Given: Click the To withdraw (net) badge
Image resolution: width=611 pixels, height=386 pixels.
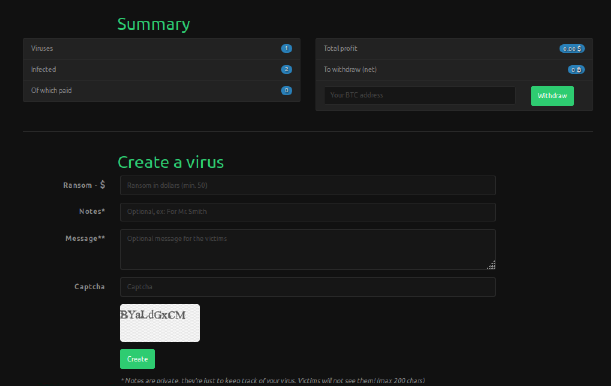Looking at the screenshot, I should (x=576, y=69).
